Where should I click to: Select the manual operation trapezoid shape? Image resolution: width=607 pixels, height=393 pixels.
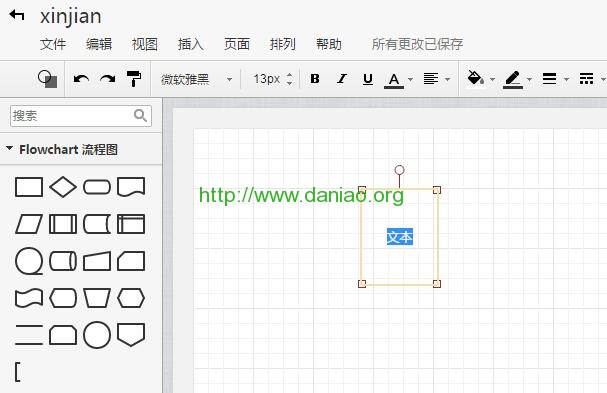pos(97,298)
